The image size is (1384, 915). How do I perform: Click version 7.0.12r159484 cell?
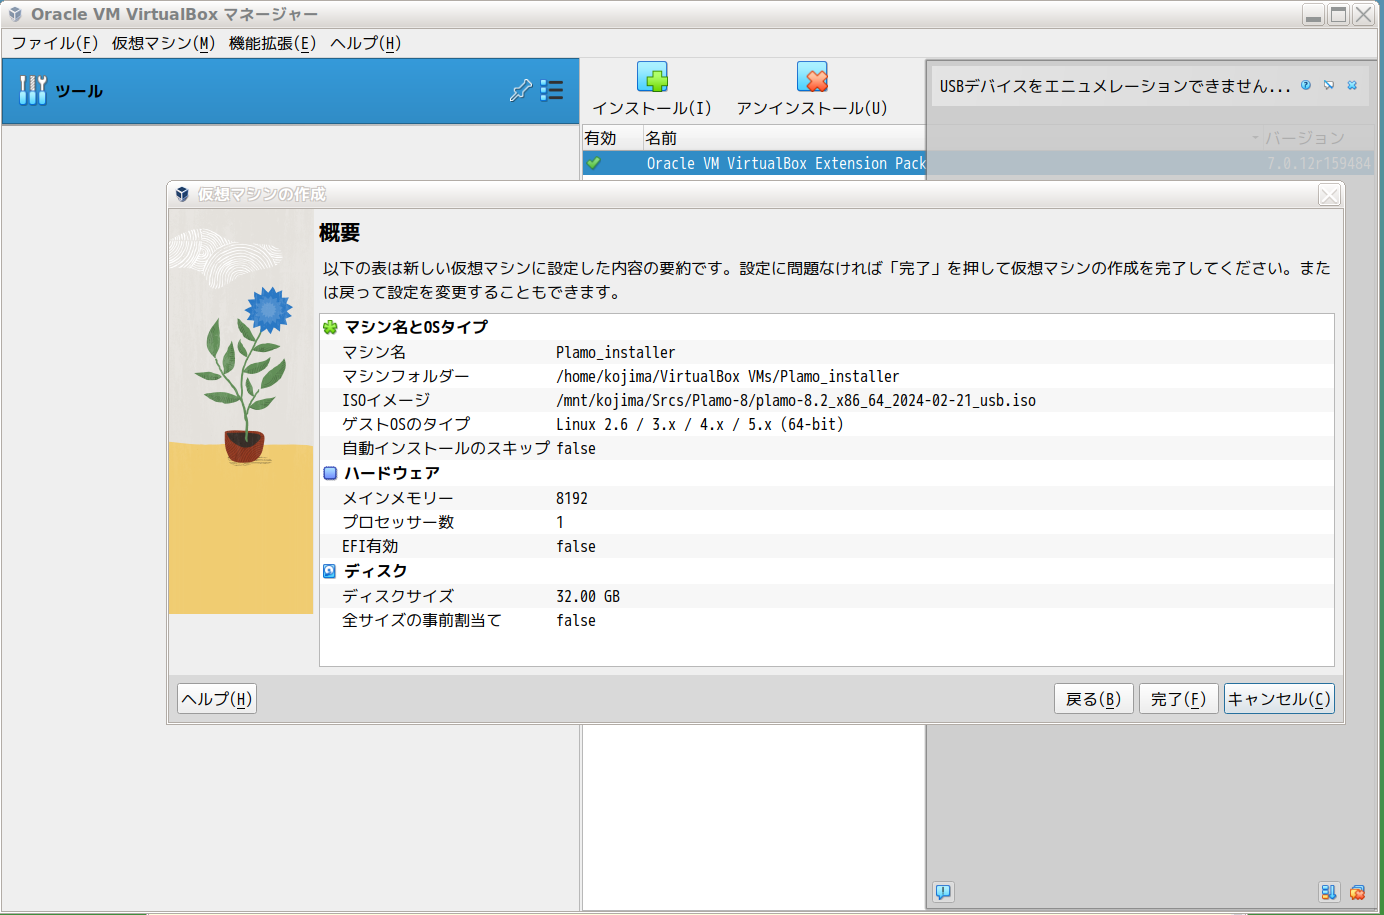click(1319, 163)
